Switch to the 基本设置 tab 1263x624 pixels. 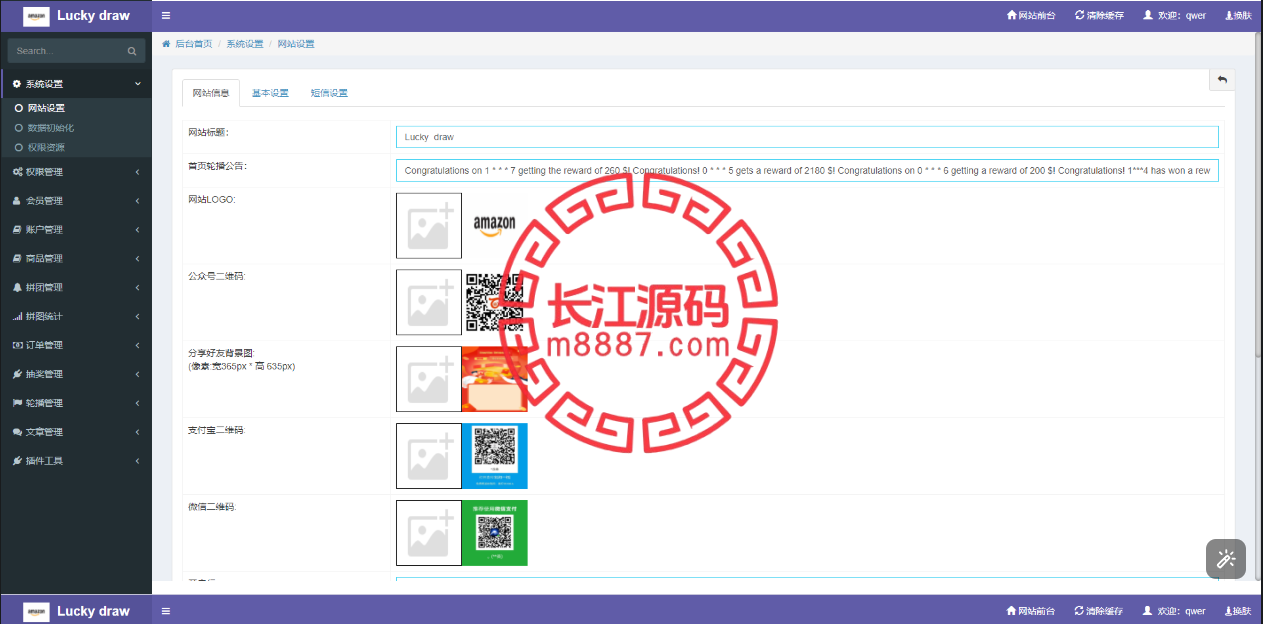click(270, 93)
